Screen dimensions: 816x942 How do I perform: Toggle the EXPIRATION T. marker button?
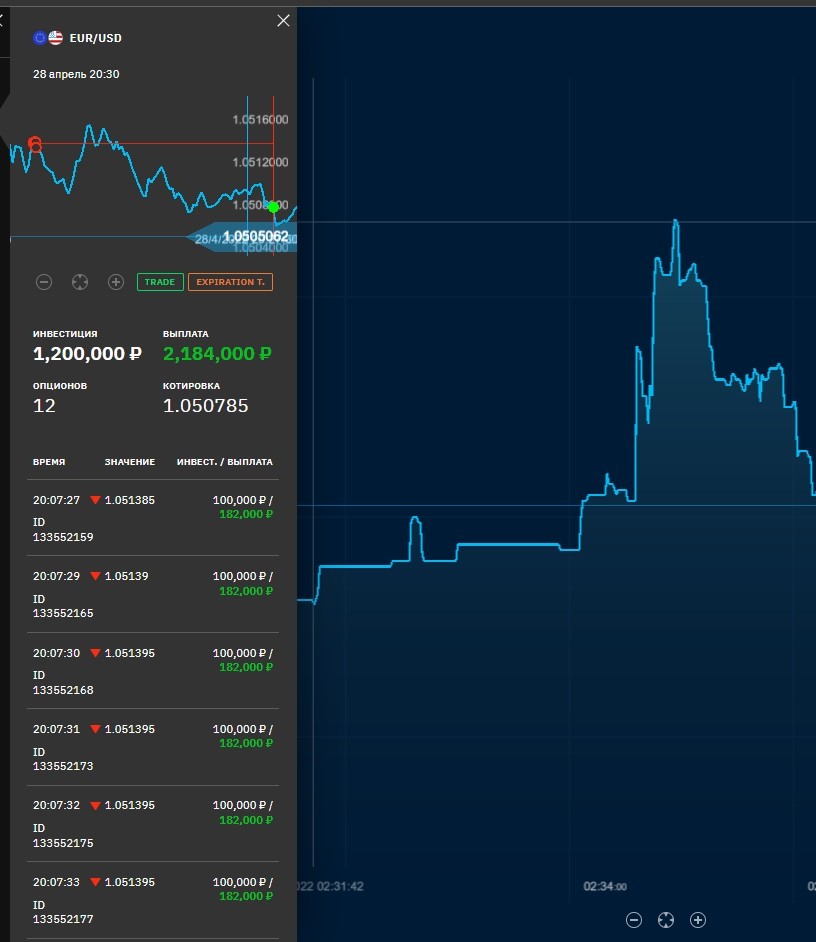[x=230, y=282]
